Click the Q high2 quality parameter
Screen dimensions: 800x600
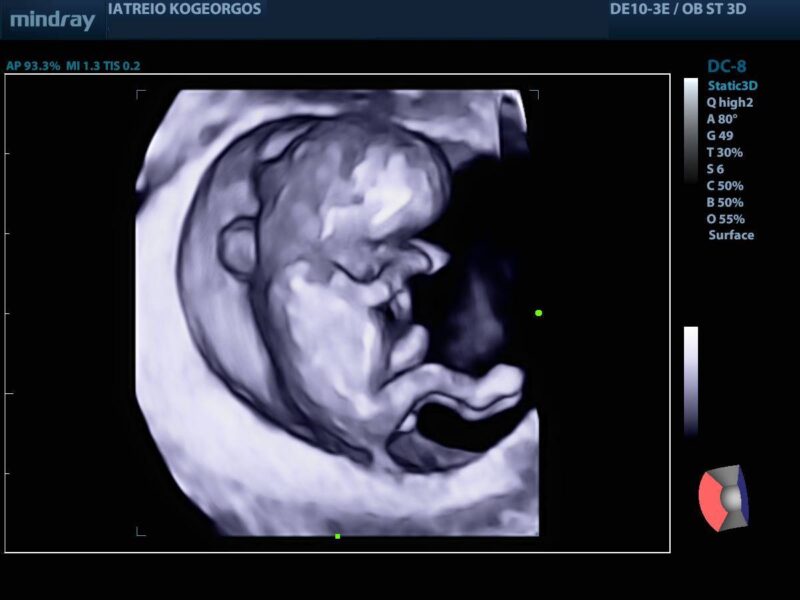point(730,103)
